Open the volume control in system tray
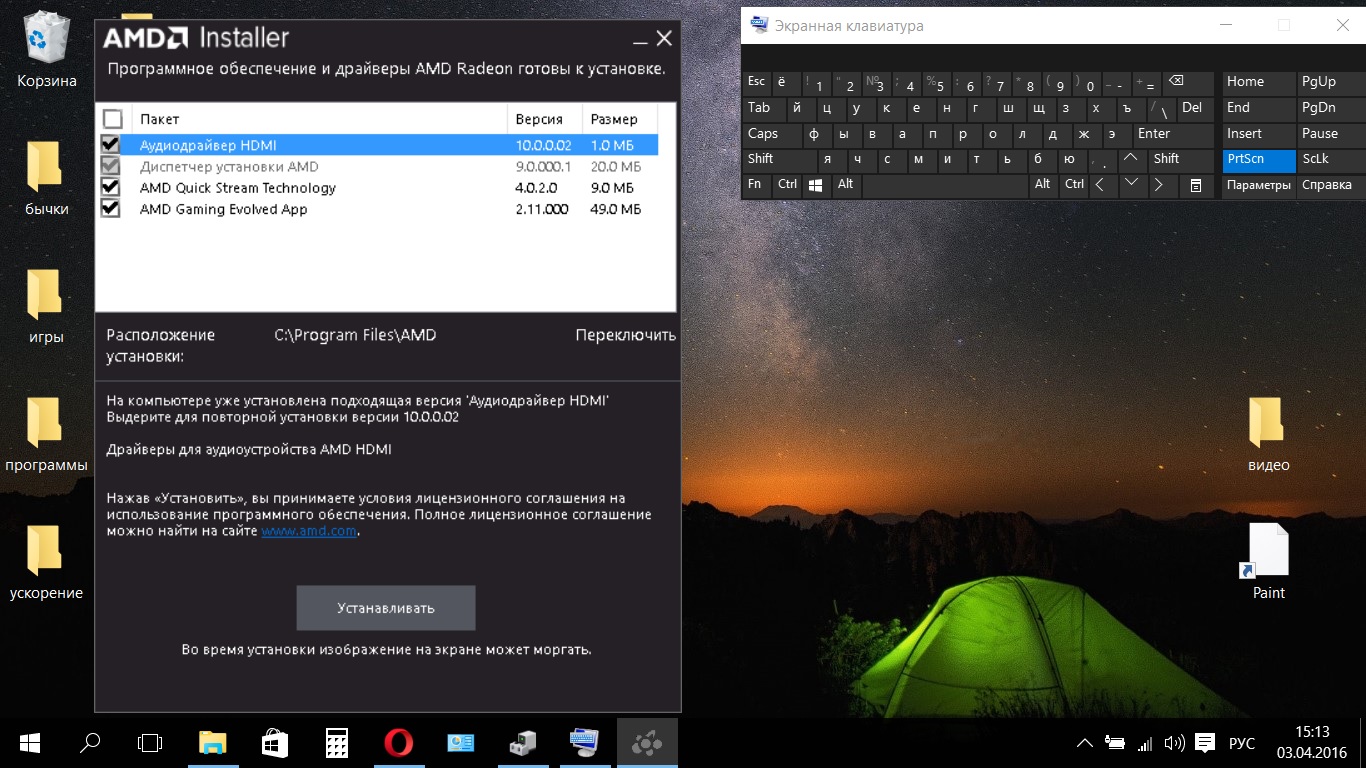 1175,743
